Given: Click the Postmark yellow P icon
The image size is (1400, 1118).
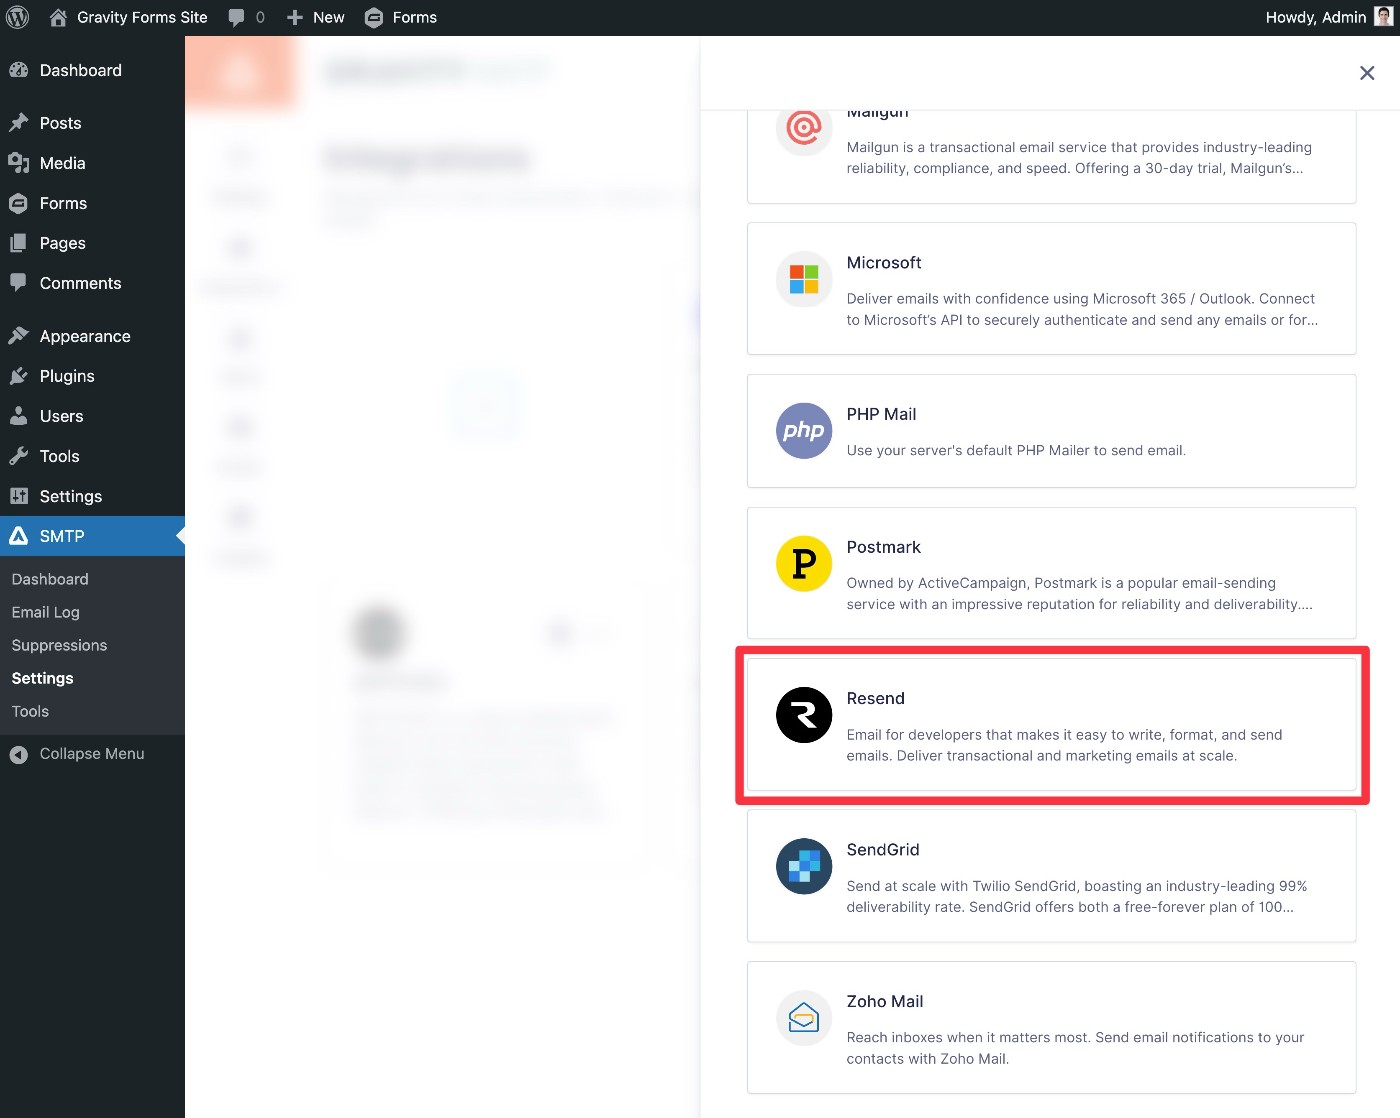Looking at the screenshot, I should point(803,564).
